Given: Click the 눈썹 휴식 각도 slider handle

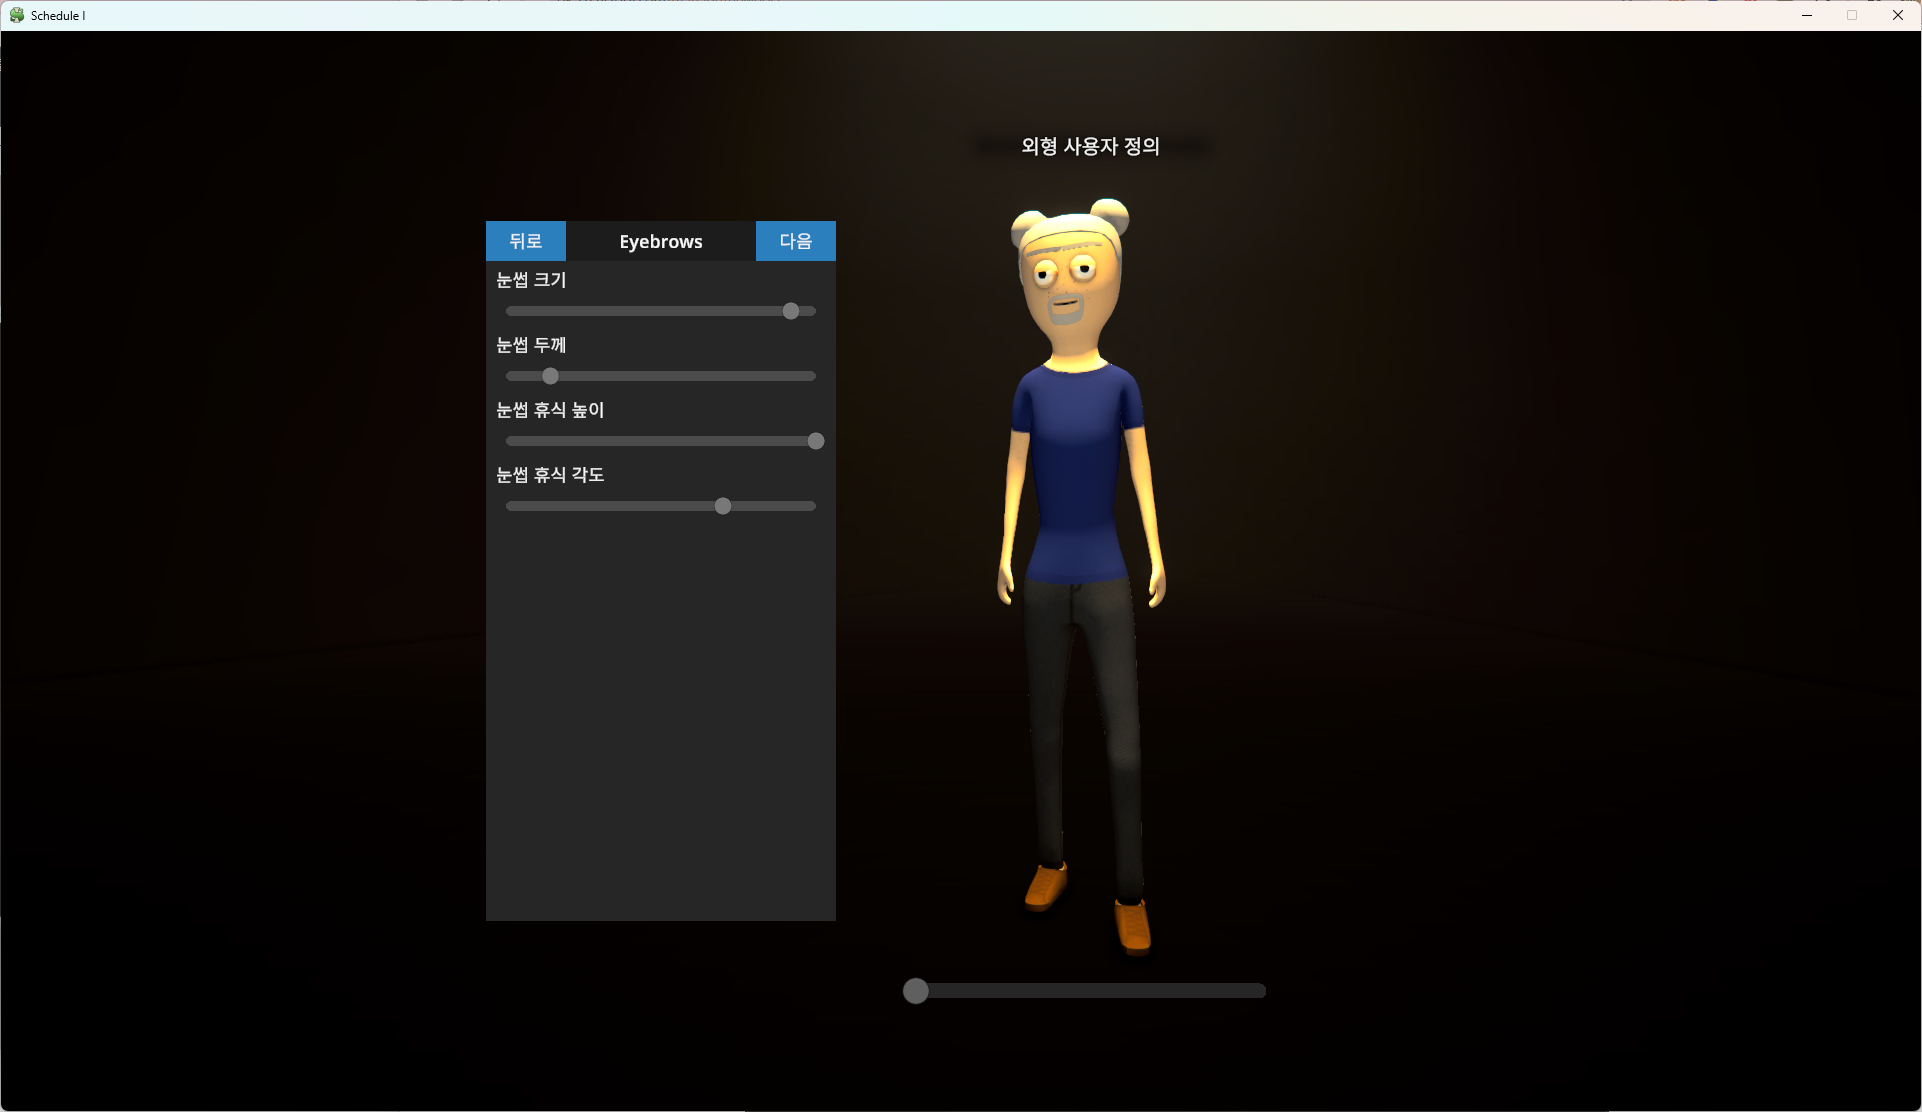Looking at the screenshot, I should pos(723,506).
